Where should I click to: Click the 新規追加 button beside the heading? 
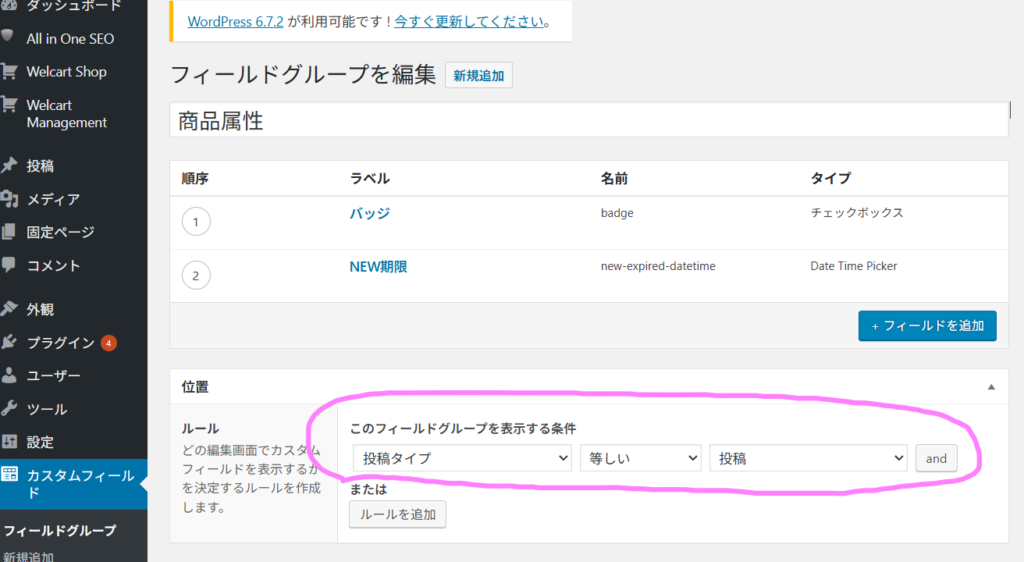point(478,75)
